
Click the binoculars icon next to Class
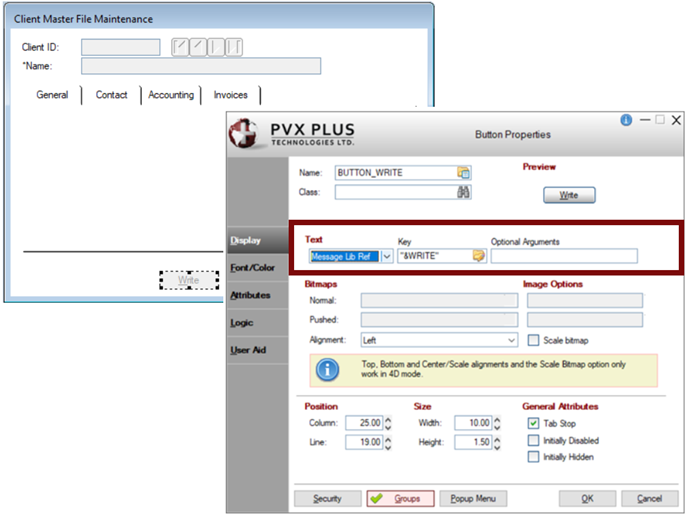coord(463,192)
